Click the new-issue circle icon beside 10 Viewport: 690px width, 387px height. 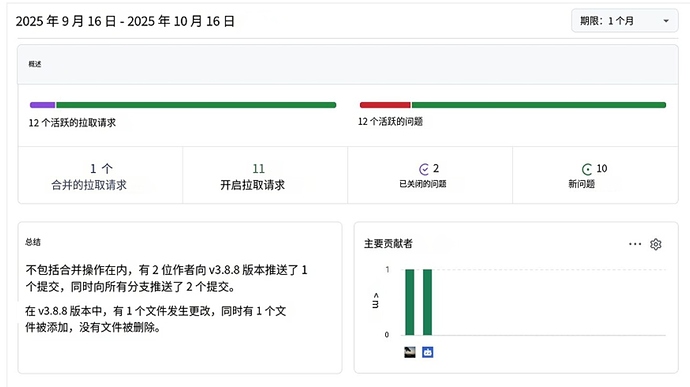[587, 169]
